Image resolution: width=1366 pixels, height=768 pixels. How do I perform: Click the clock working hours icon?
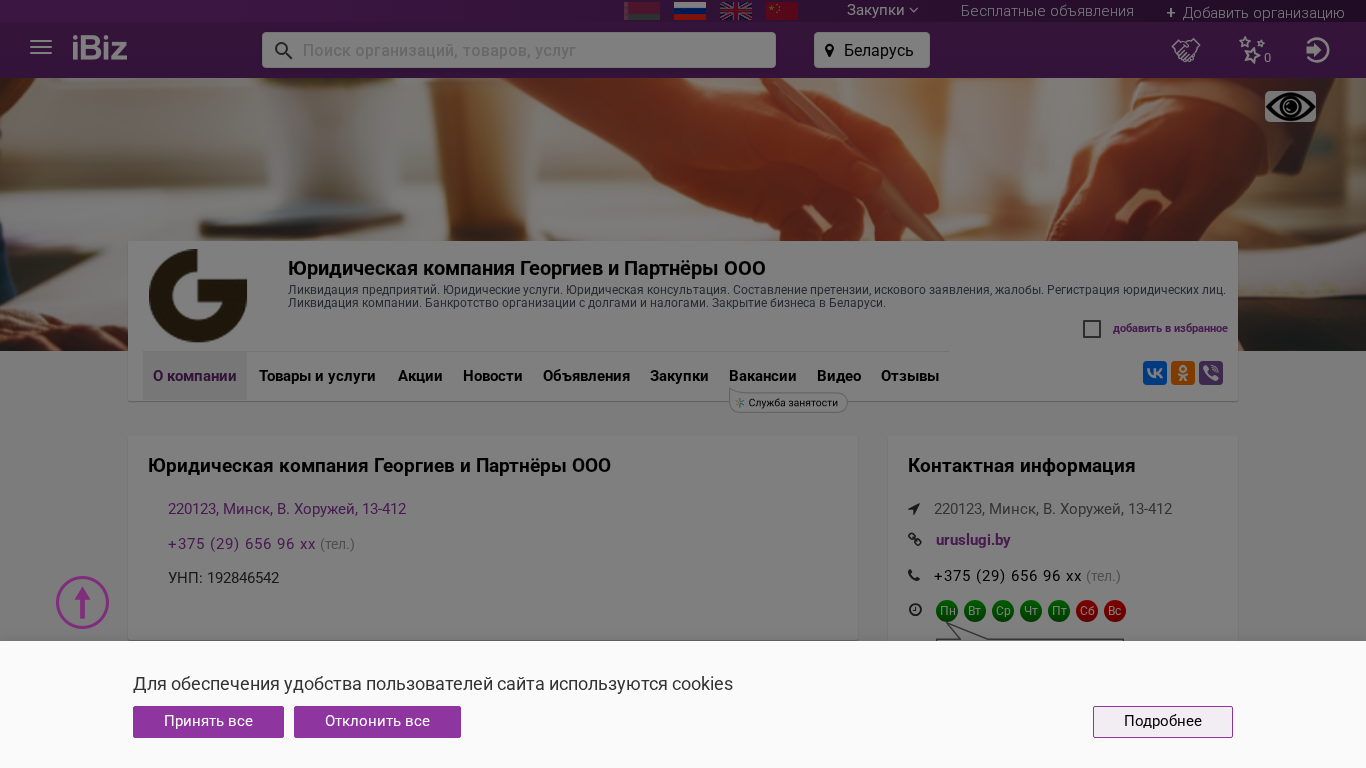[915, 609]
